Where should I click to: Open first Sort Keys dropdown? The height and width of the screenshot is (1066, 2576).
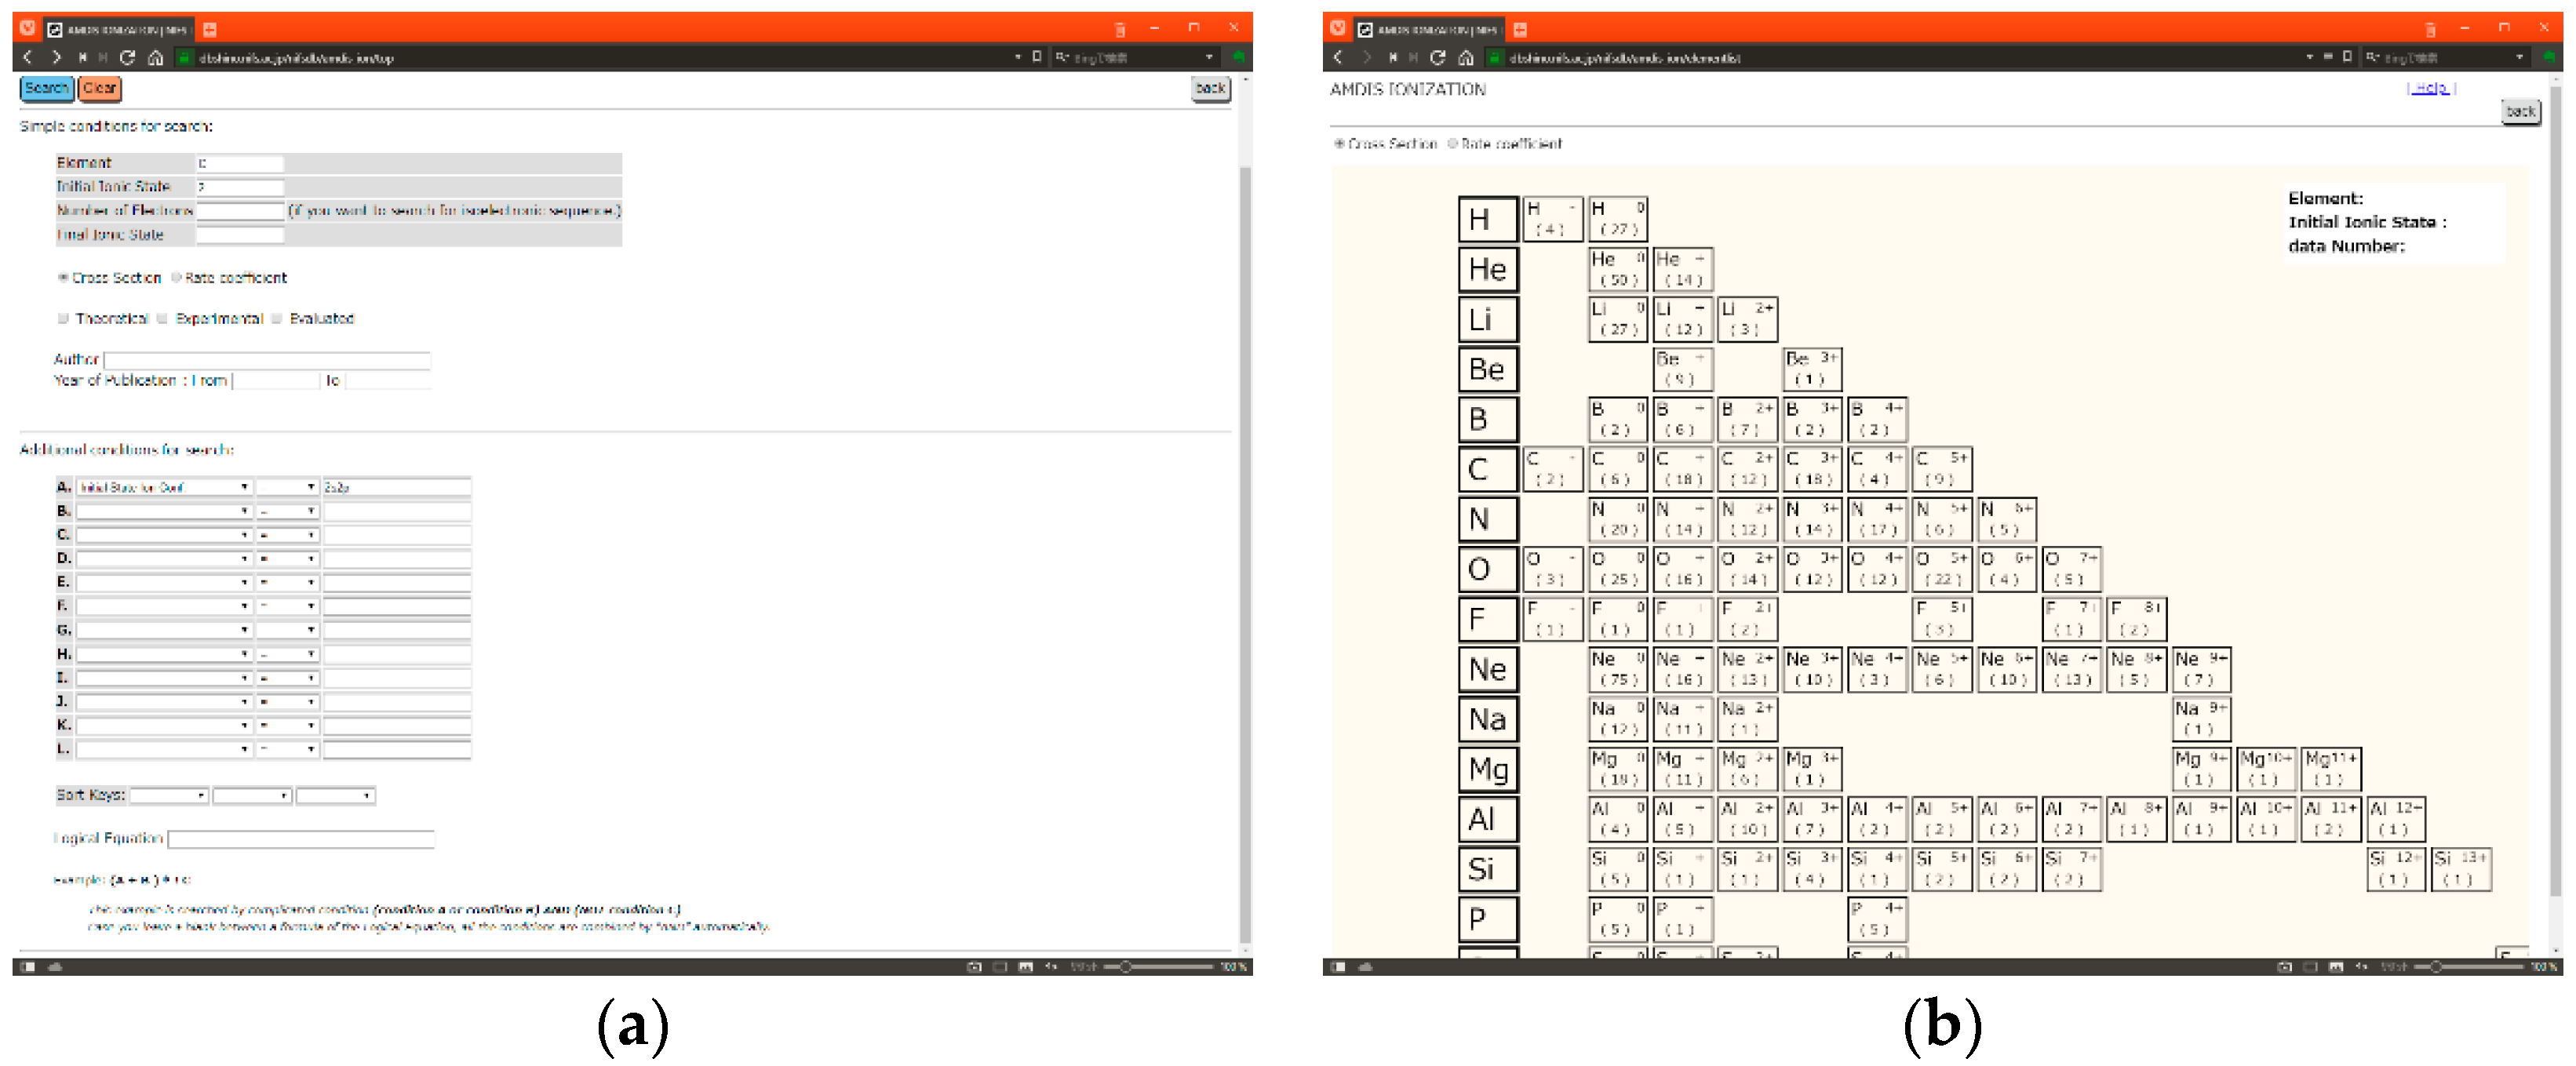[x=169, y=796]
